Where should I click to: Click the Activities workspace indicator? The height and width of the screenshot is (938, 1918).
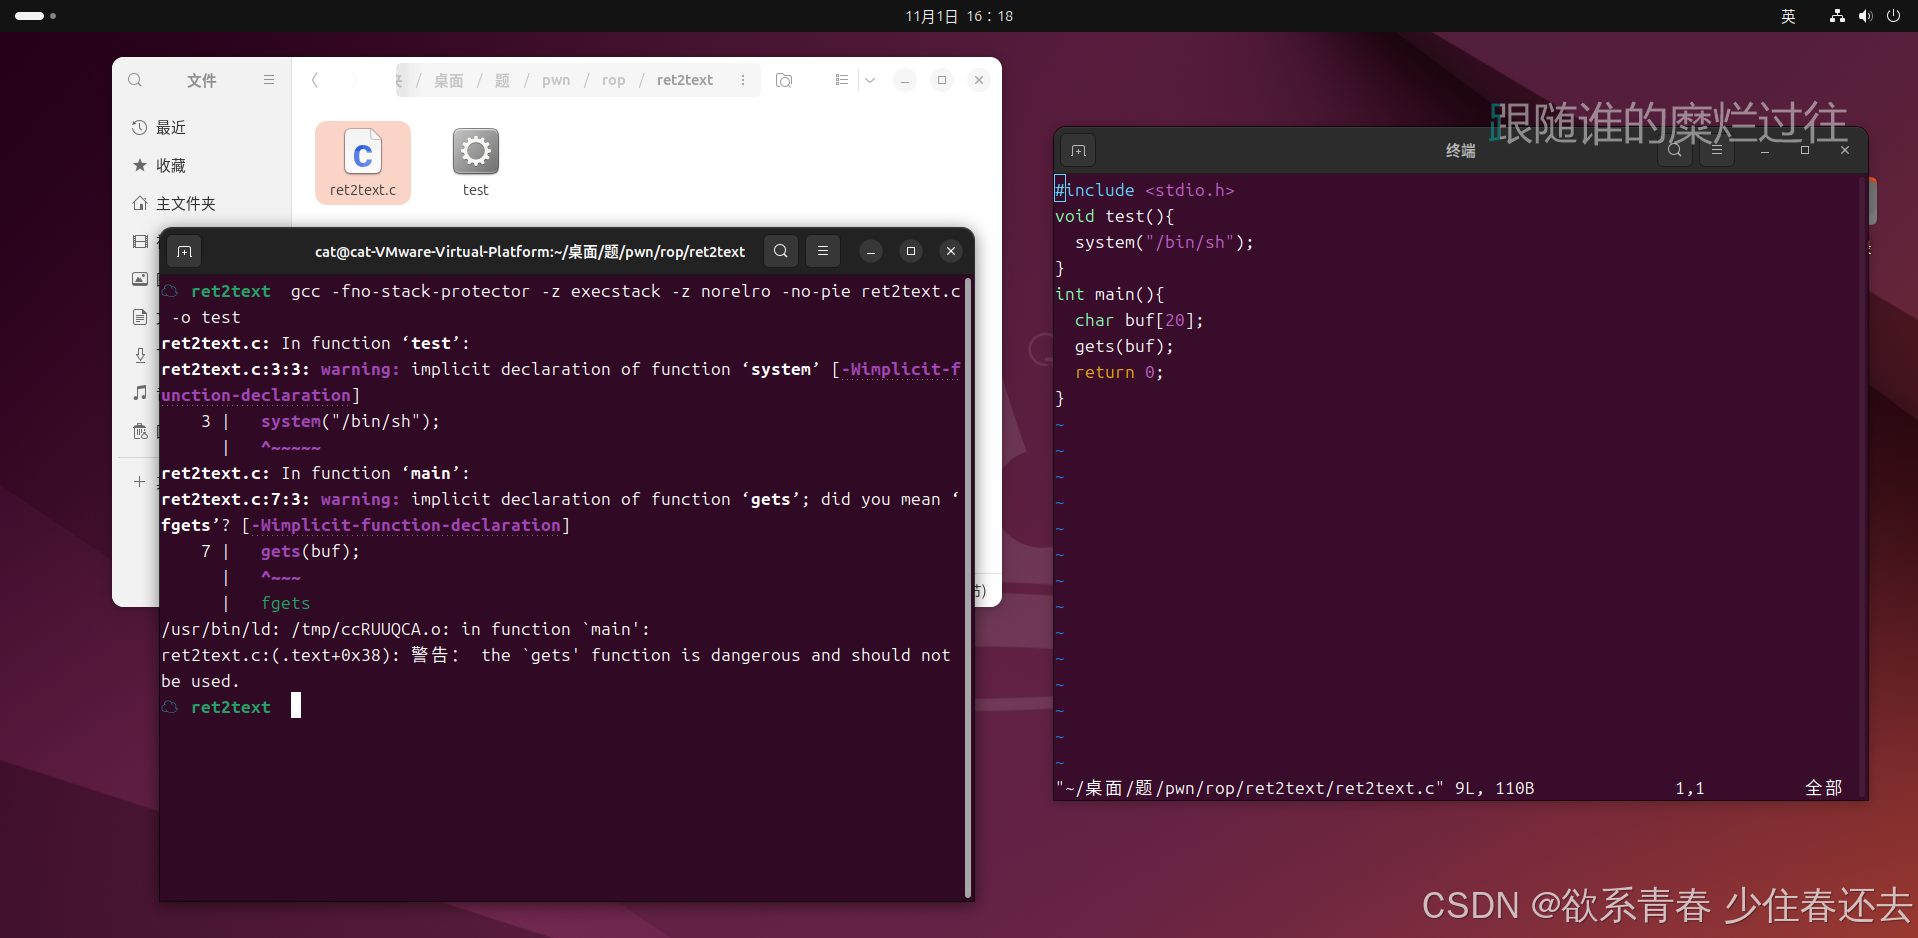point(35,16)
